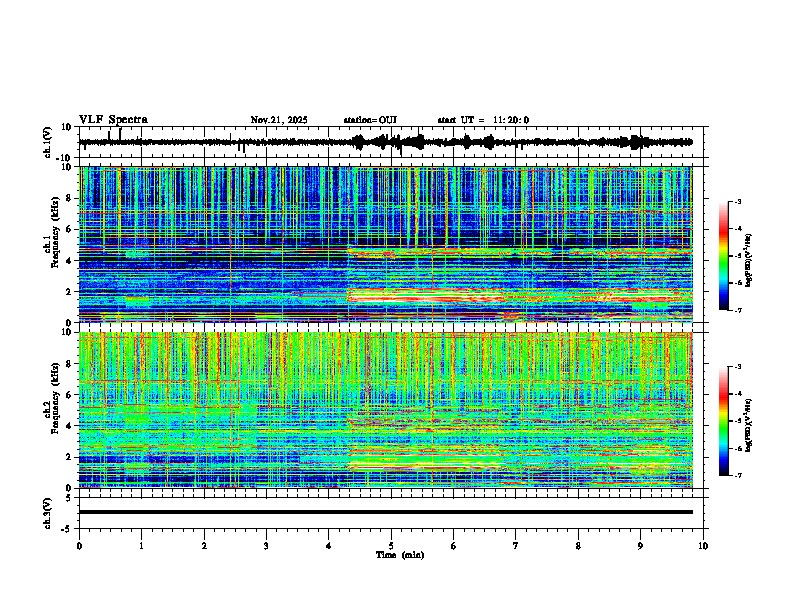The height and width of the screenshot is (612, 792).
Task: Click the "-7" label on ch.1 colorbar
Action: click(738, 310)
